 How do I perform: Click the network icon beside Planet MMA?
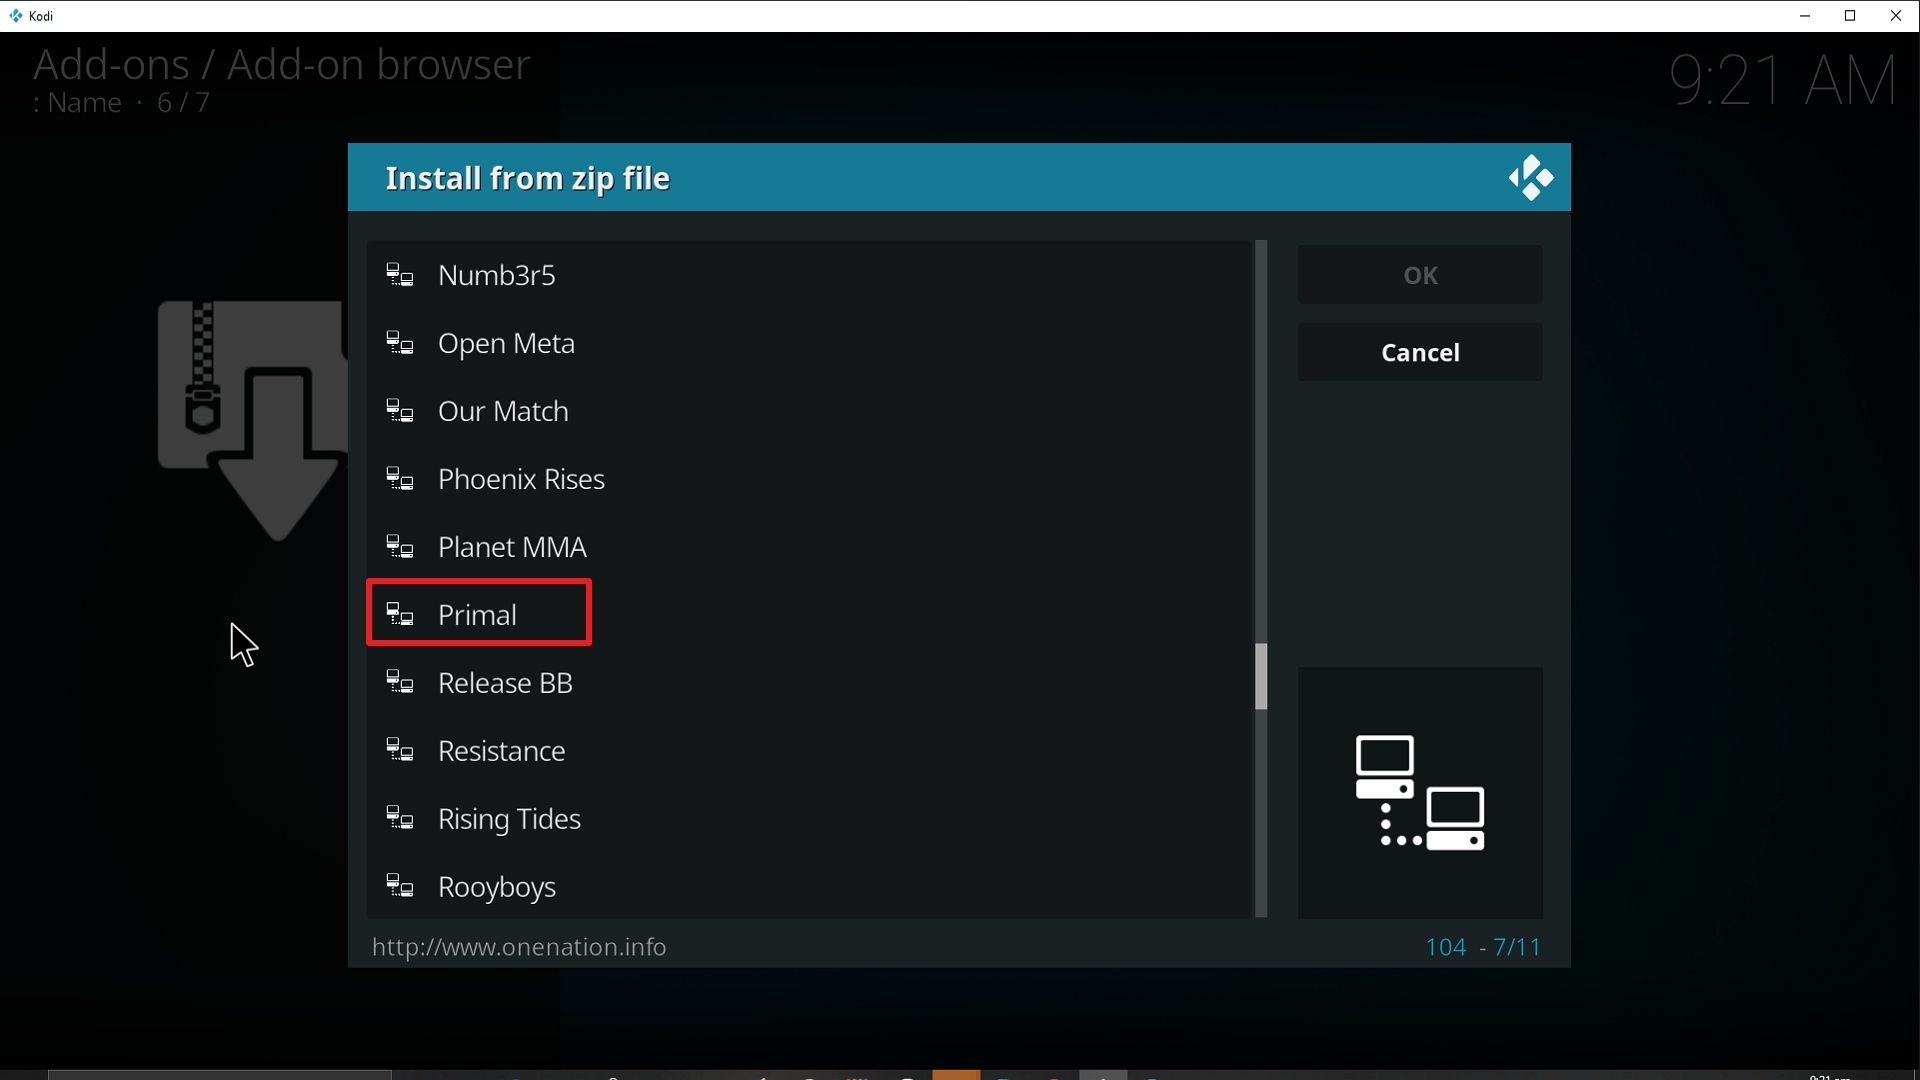pyautogui.click(x=401, y=547)
